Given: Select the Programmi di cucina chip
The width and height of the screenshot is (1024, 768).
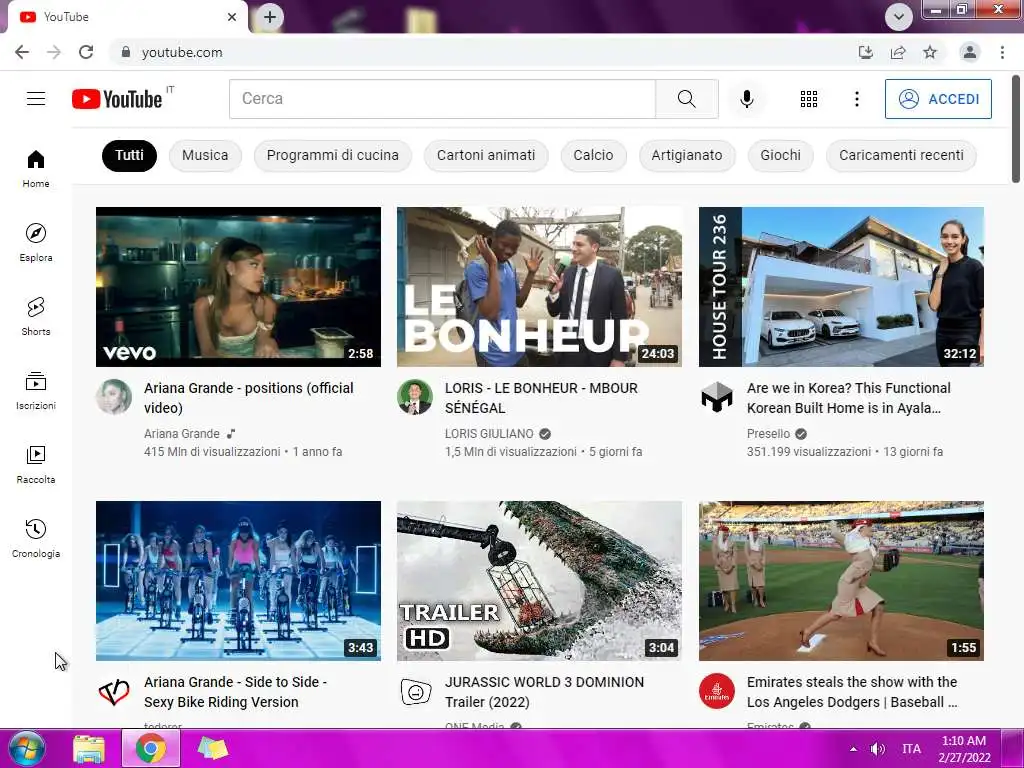Looking at the screenshot, I should [x=332, y=155].
